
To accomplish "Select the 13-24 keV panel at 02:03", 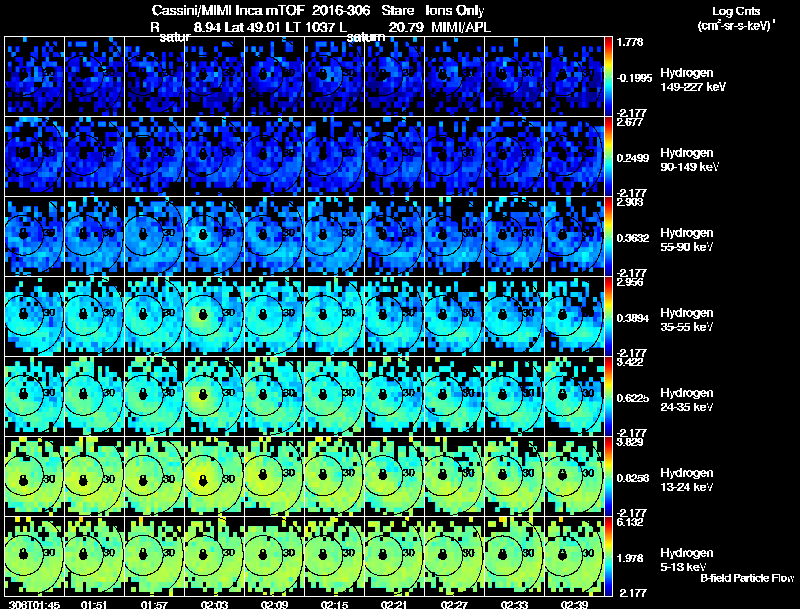I will coord(215,476).
